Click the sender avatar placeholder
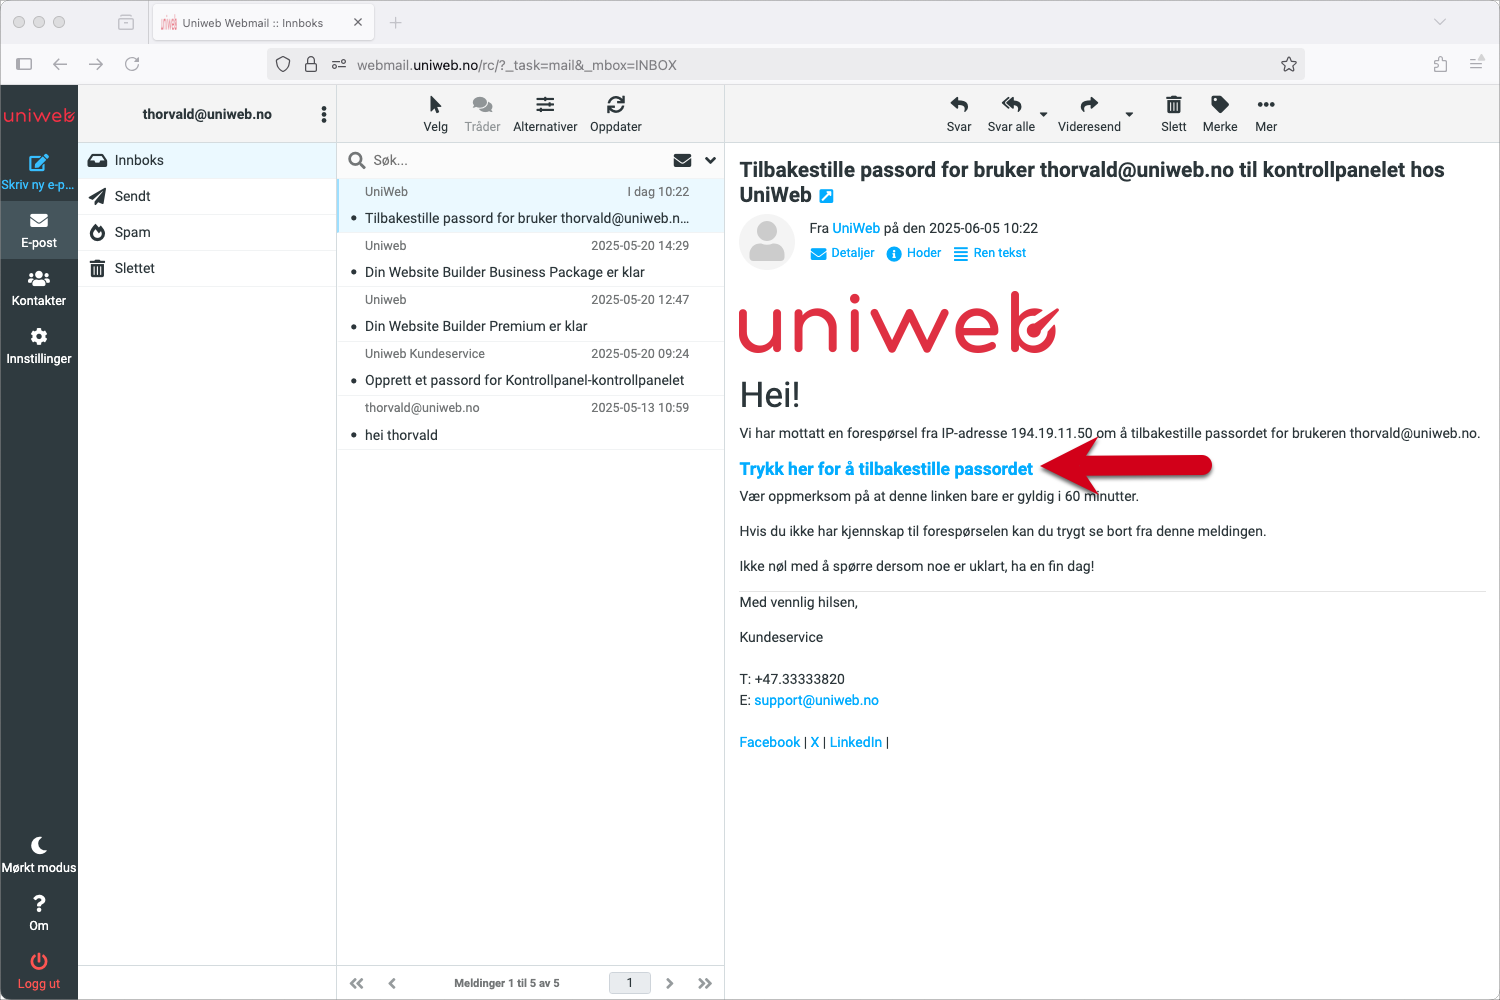Screen dimensions: 1500x1000 click(x=767, y=241)
